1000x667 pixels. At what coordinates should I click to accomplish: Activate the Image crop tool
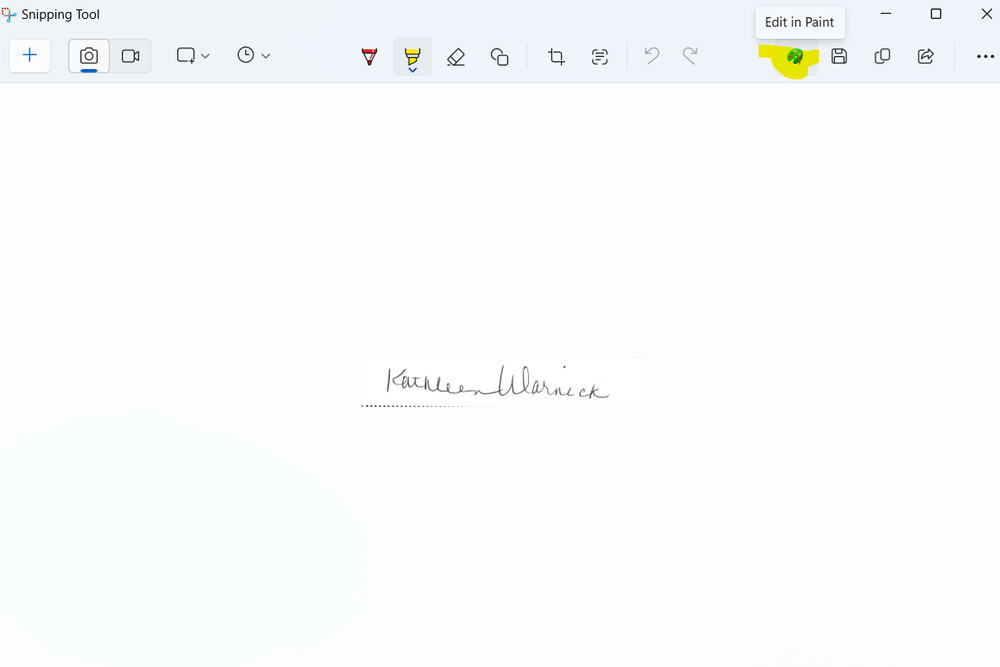(x=556, y=57)
